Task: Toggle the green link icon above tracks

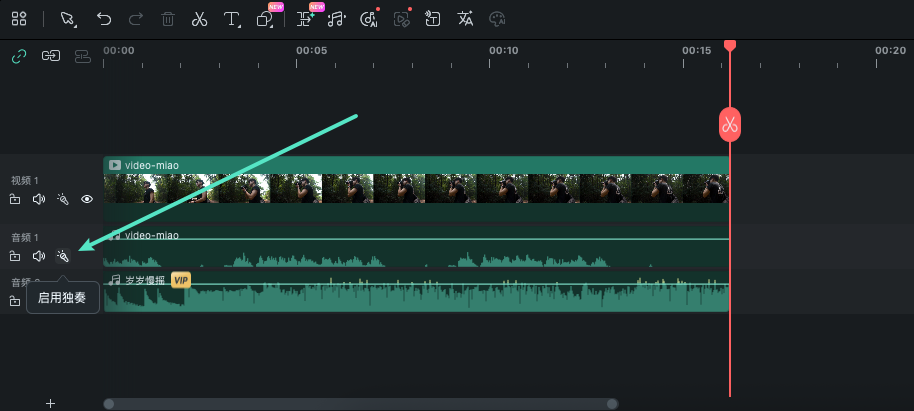Action: point(18,56)
